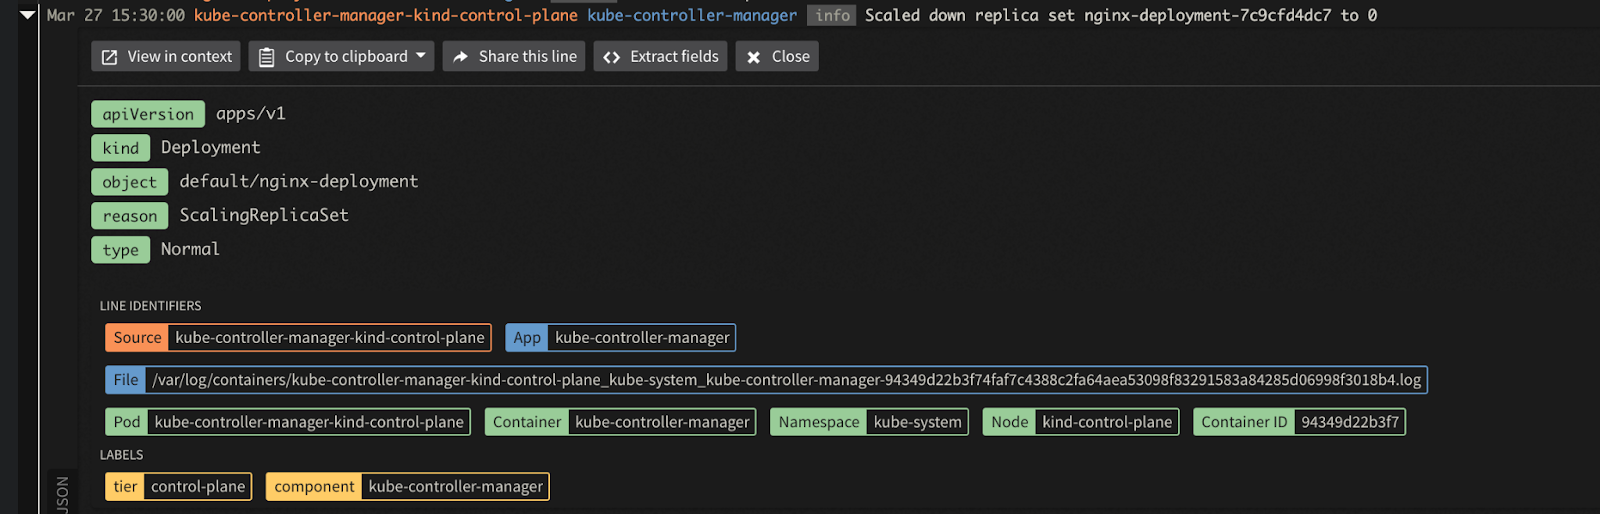1600x514 pixels.
Task: Click the X icon beside Close
Action: (x=754, y=57)
